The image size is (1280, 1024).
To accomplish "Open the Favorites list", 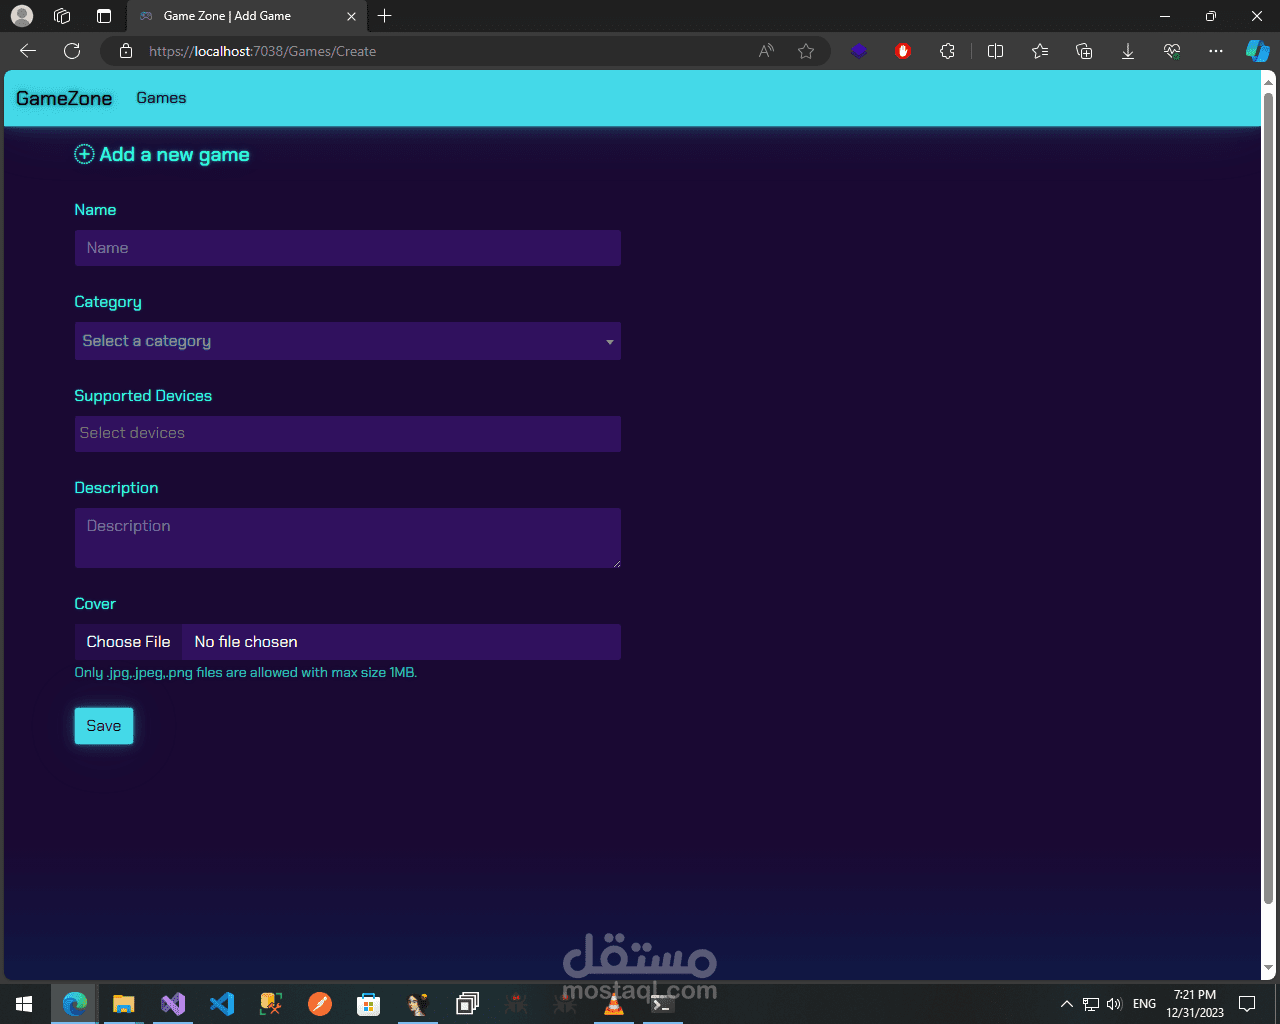I will 1040,51.
